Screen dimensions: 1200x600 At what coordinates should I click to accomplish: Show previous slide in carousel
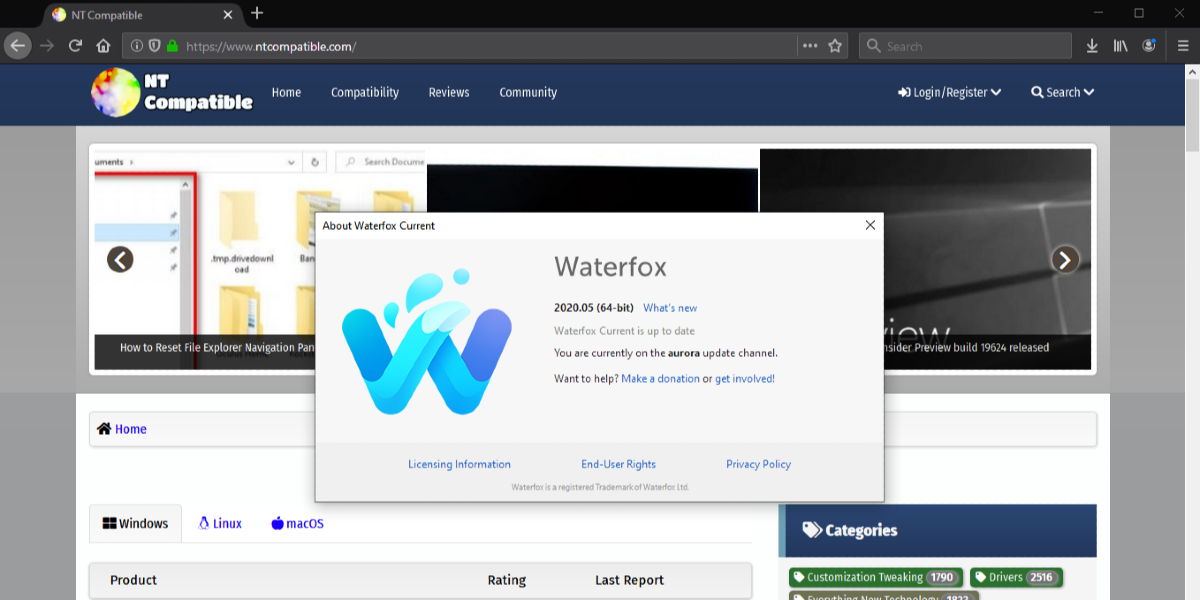click(120, 260)
